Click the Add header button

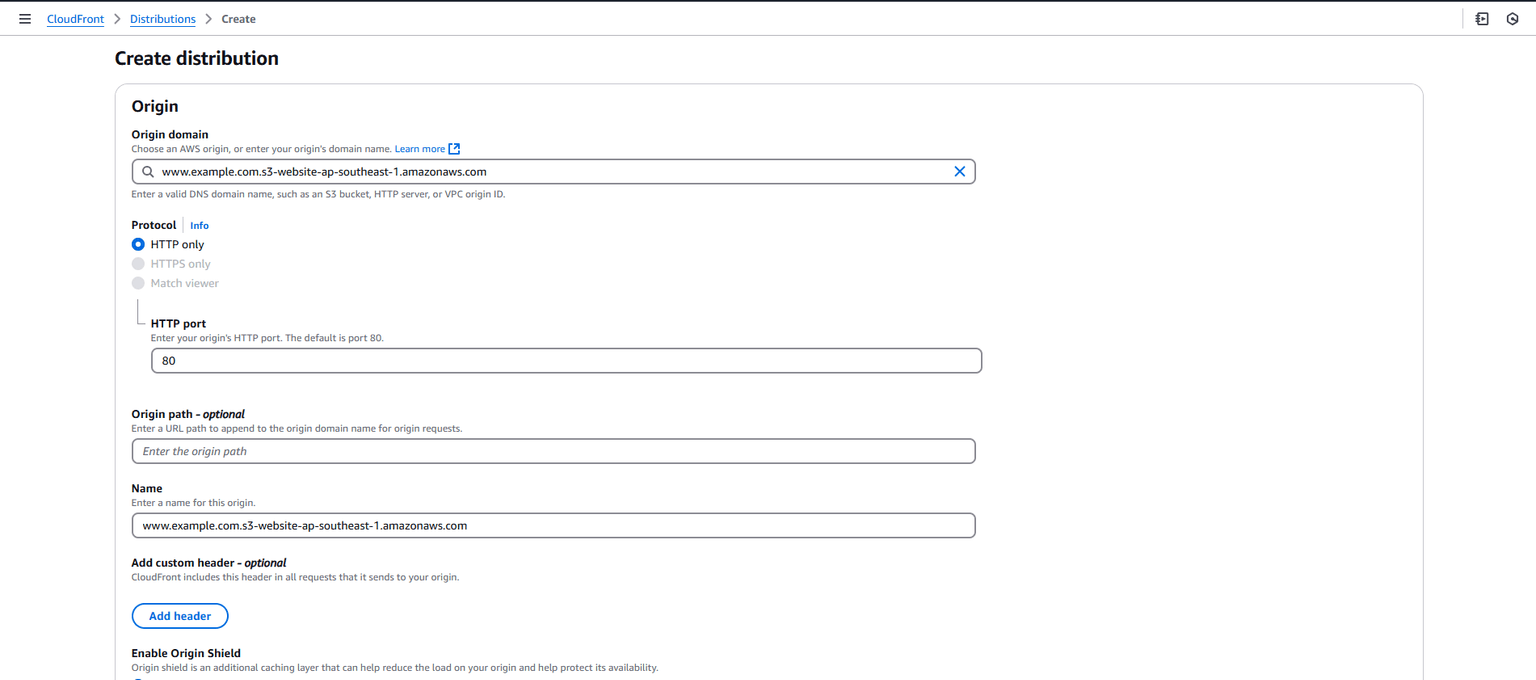tap(180, 616)
